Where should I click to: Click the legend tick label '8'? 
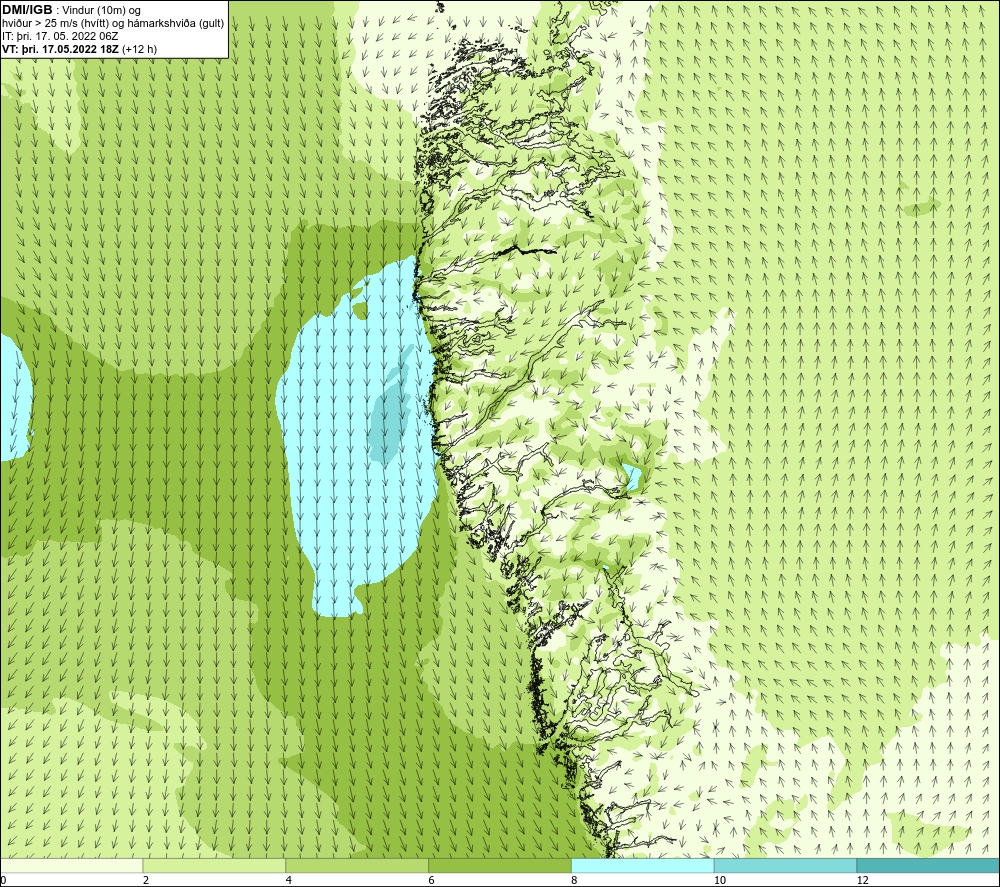coord(575,880)
